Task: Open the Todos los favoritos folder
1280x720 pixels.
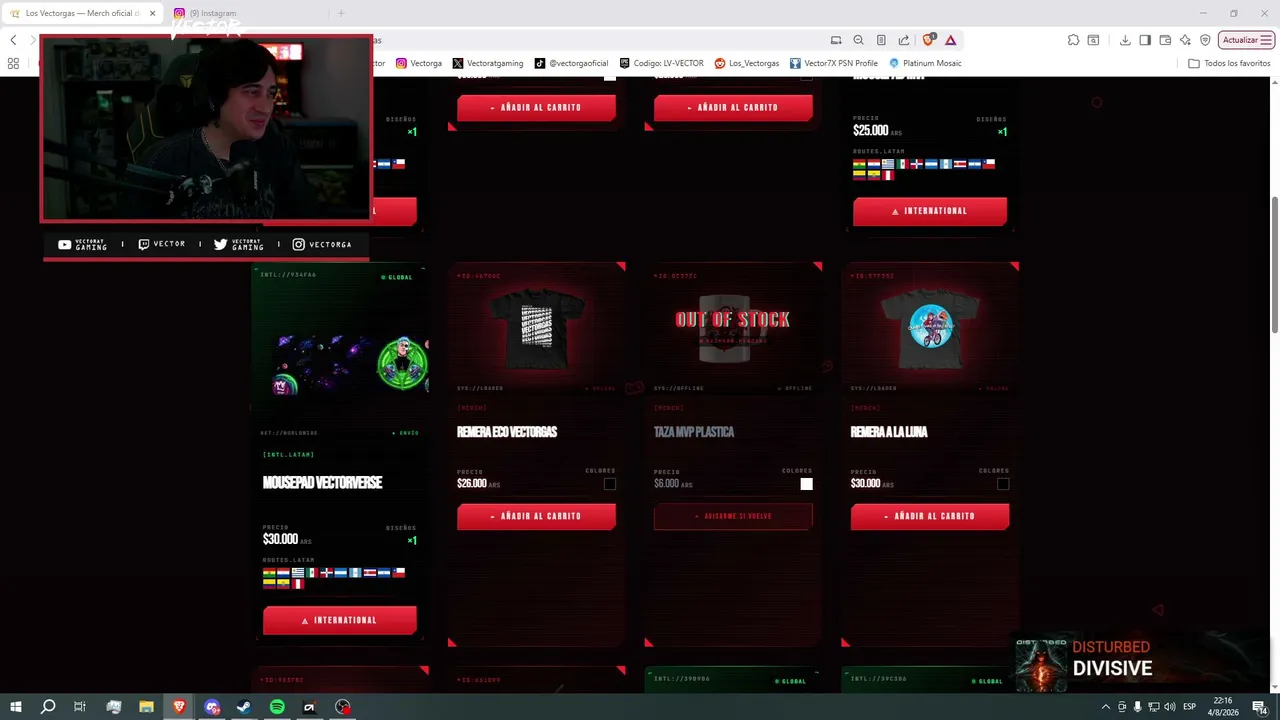Action: [x=1229, y=63]
